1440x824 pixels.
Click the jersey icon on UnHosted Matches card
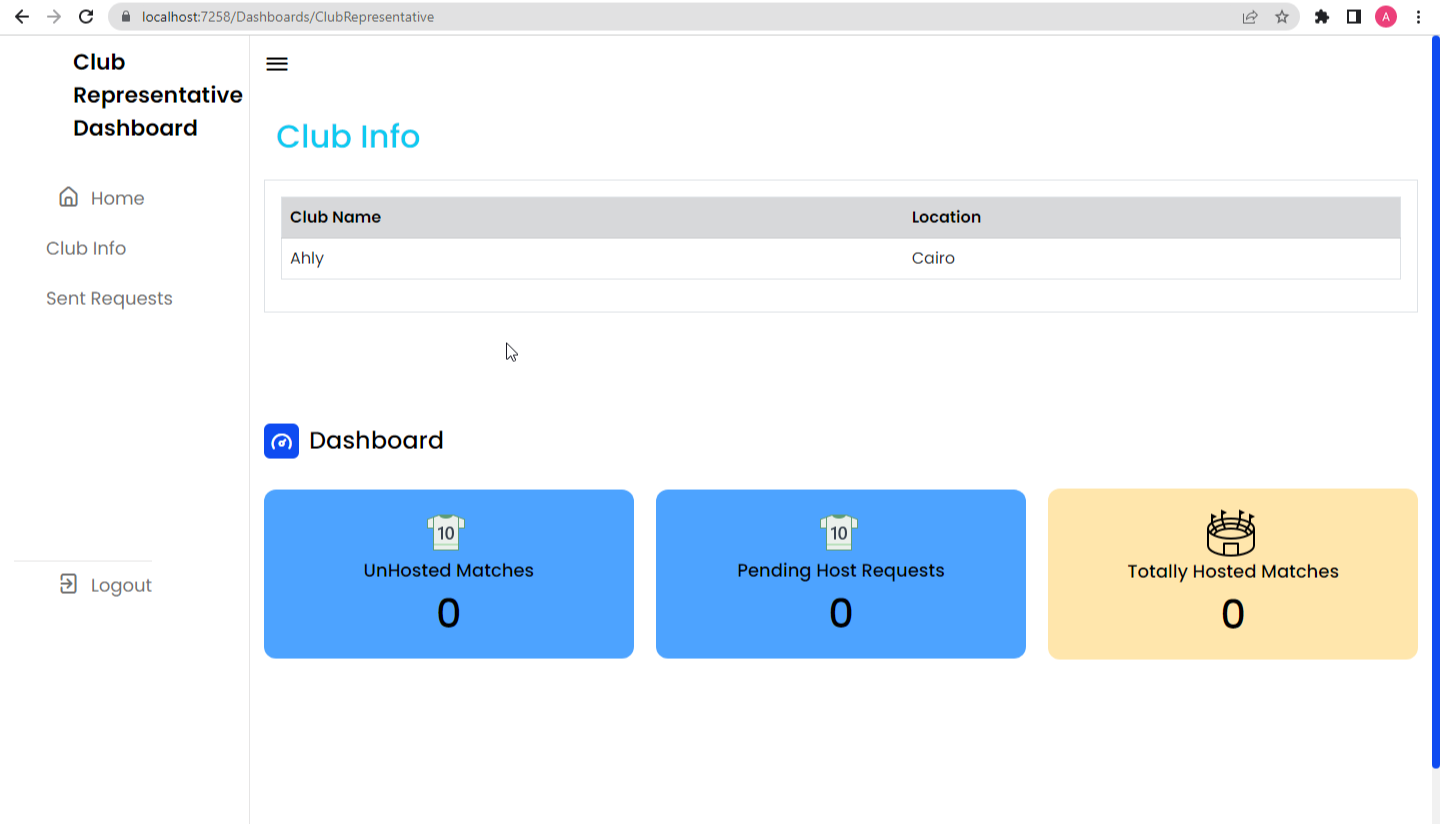point(448,532)
